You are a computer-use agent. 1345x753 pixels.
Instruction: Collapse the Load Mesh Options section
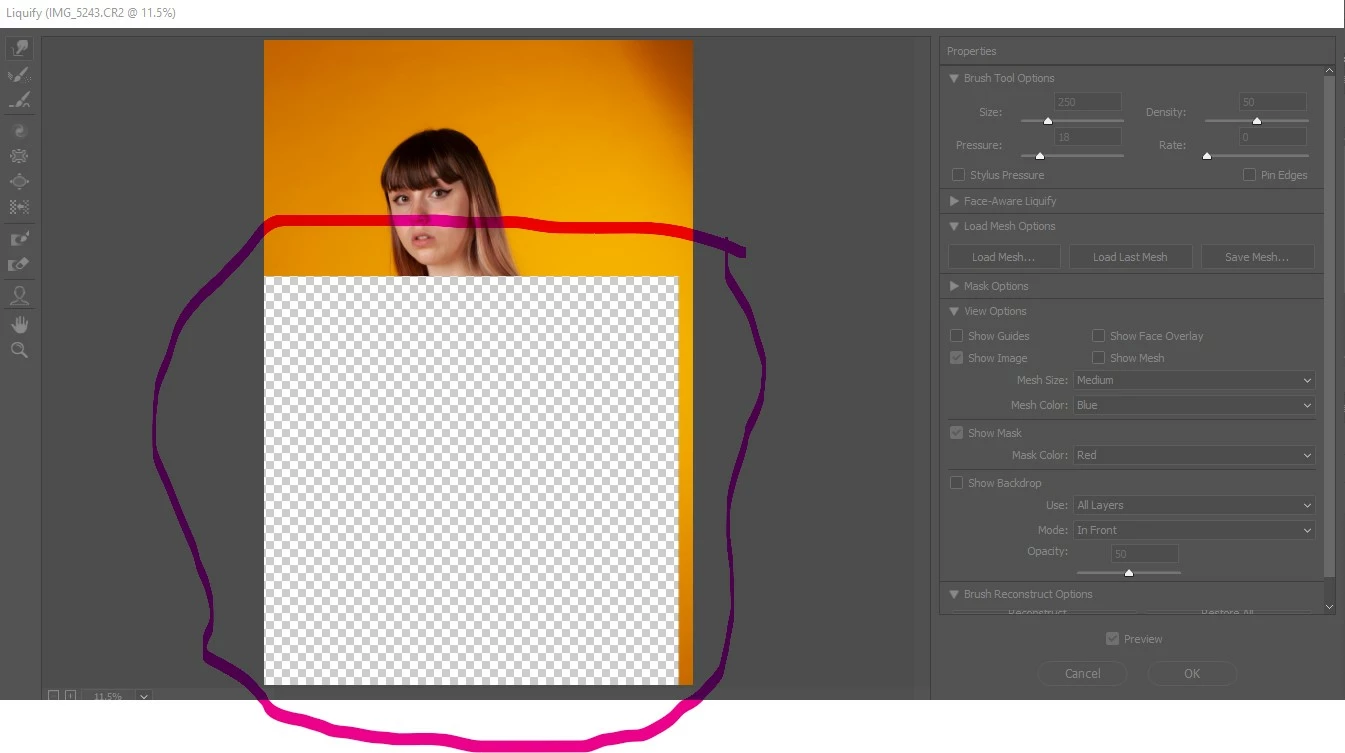(x=954, y=226)
